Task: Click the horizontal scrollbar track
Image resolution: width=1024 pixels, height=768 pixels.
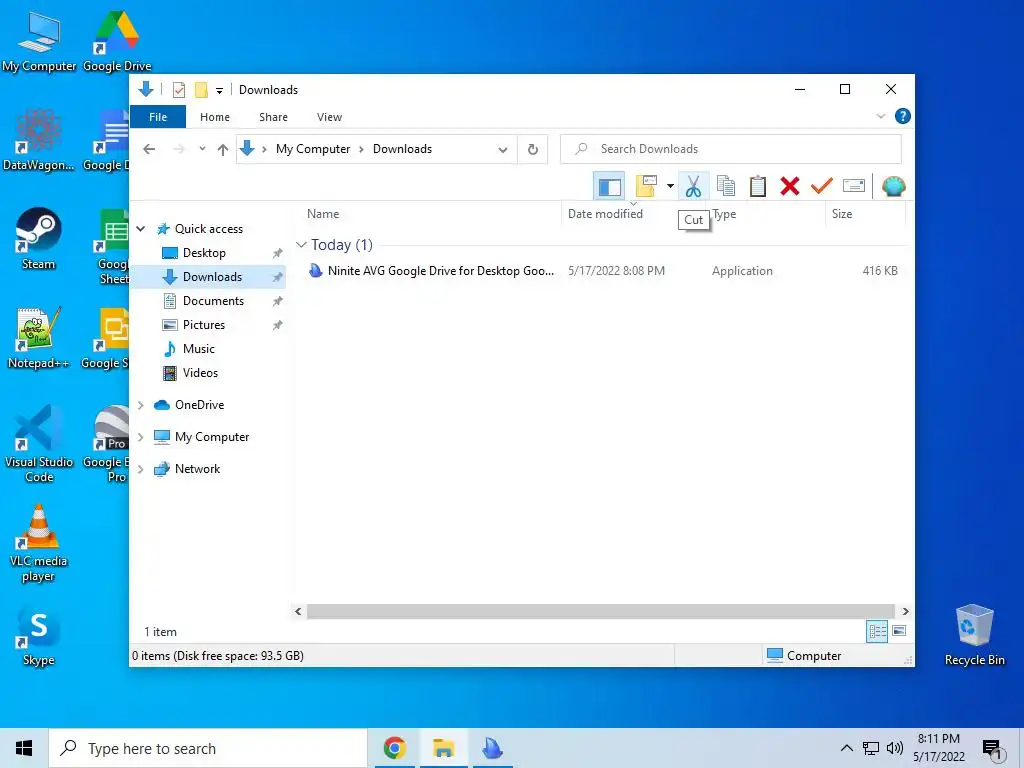Action: [x=600, y=611]
